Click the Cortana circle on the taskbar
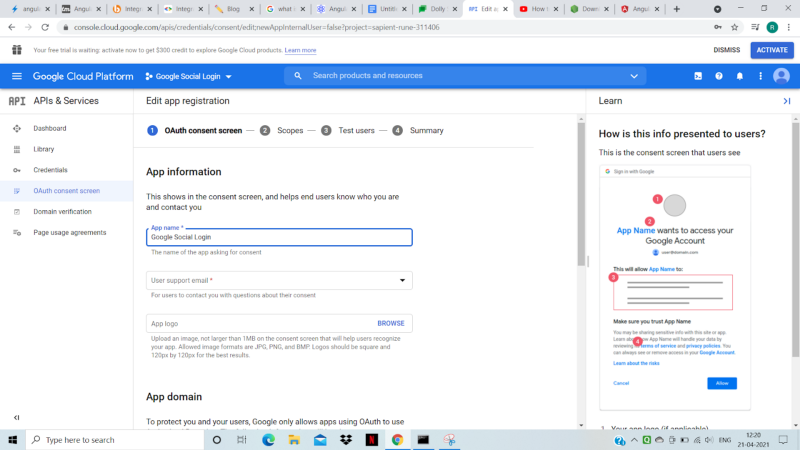The image size is (800, 450). [x=217, y=440]
